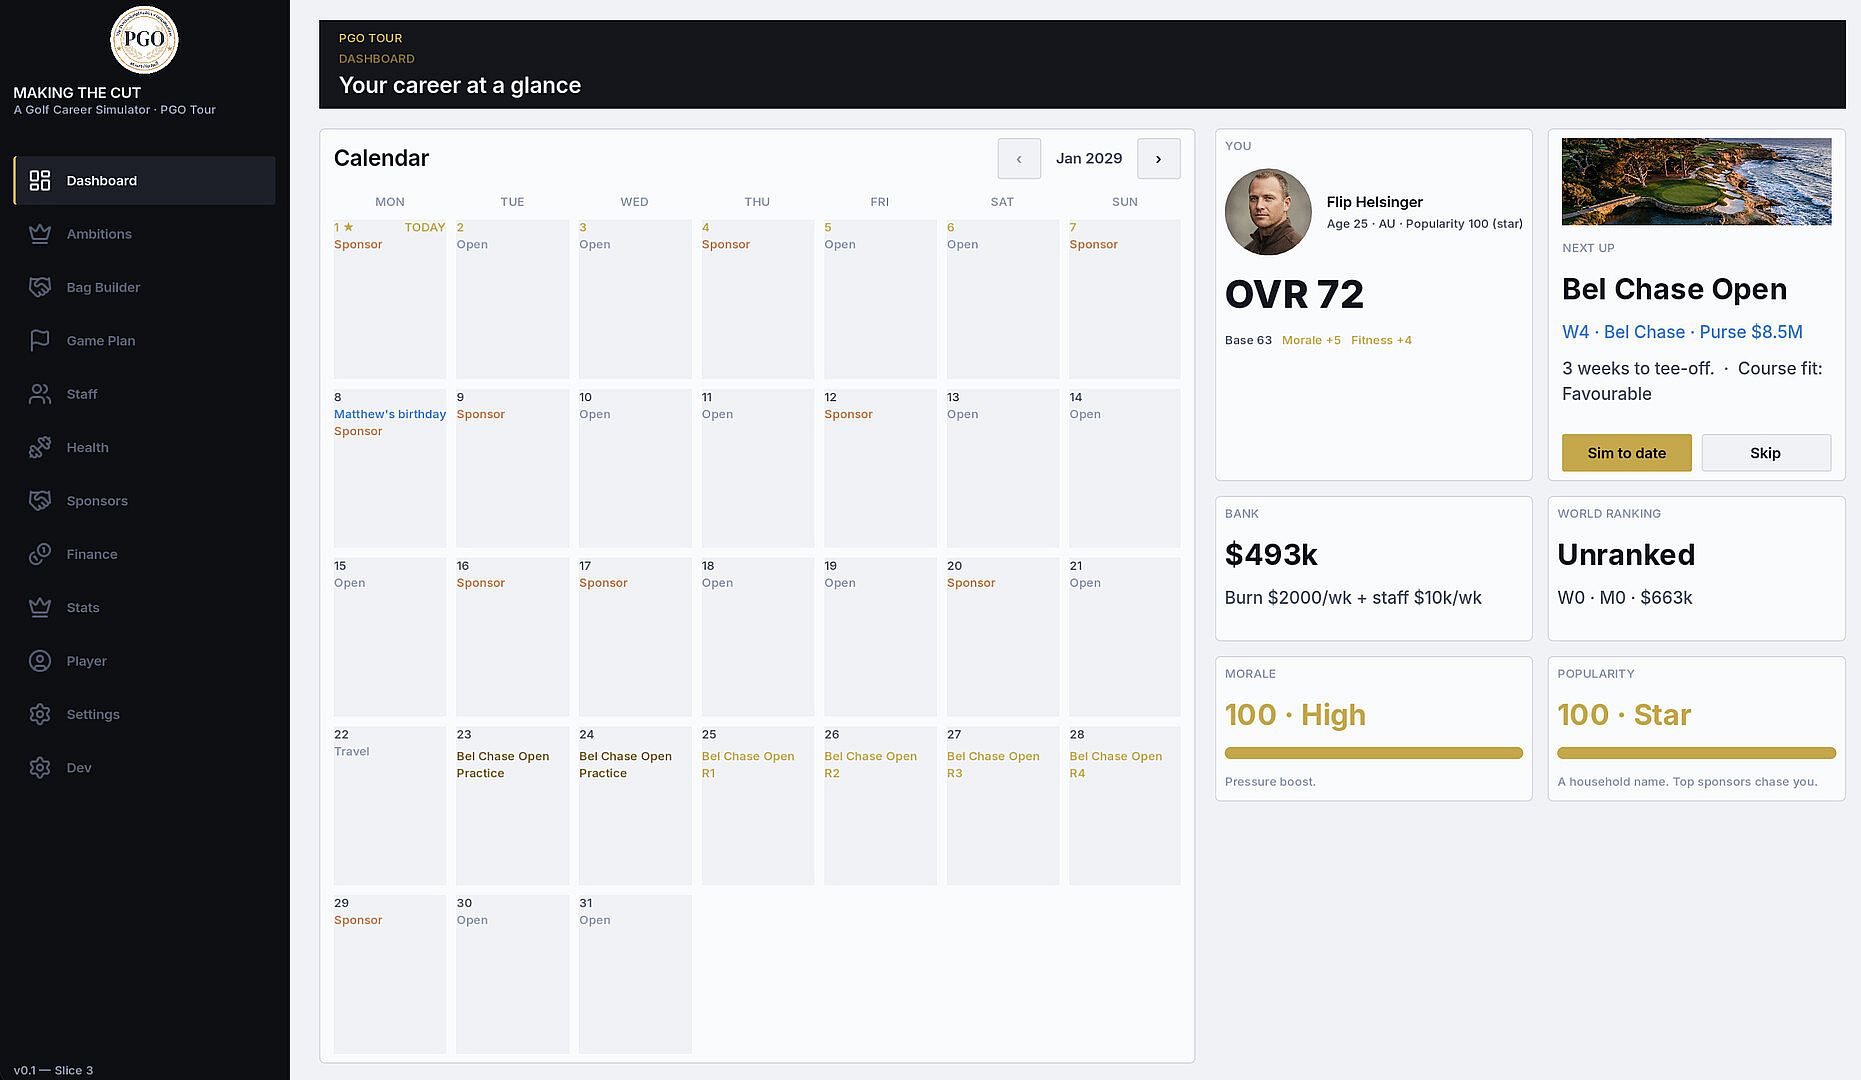Image resolution: width=1861 pixels, height=1080 pixels.
Task: Click the Bel Chase course thumbnail image
Action: 1697,181
